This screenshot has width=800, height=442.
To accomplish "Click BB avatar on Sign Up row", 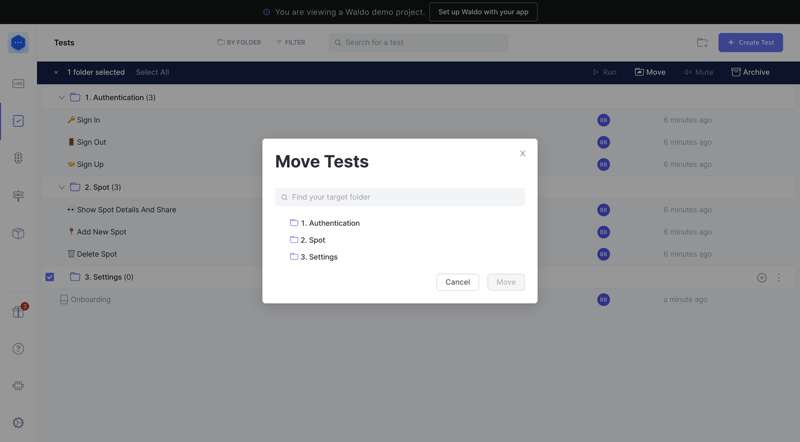I will pos(604,164).
